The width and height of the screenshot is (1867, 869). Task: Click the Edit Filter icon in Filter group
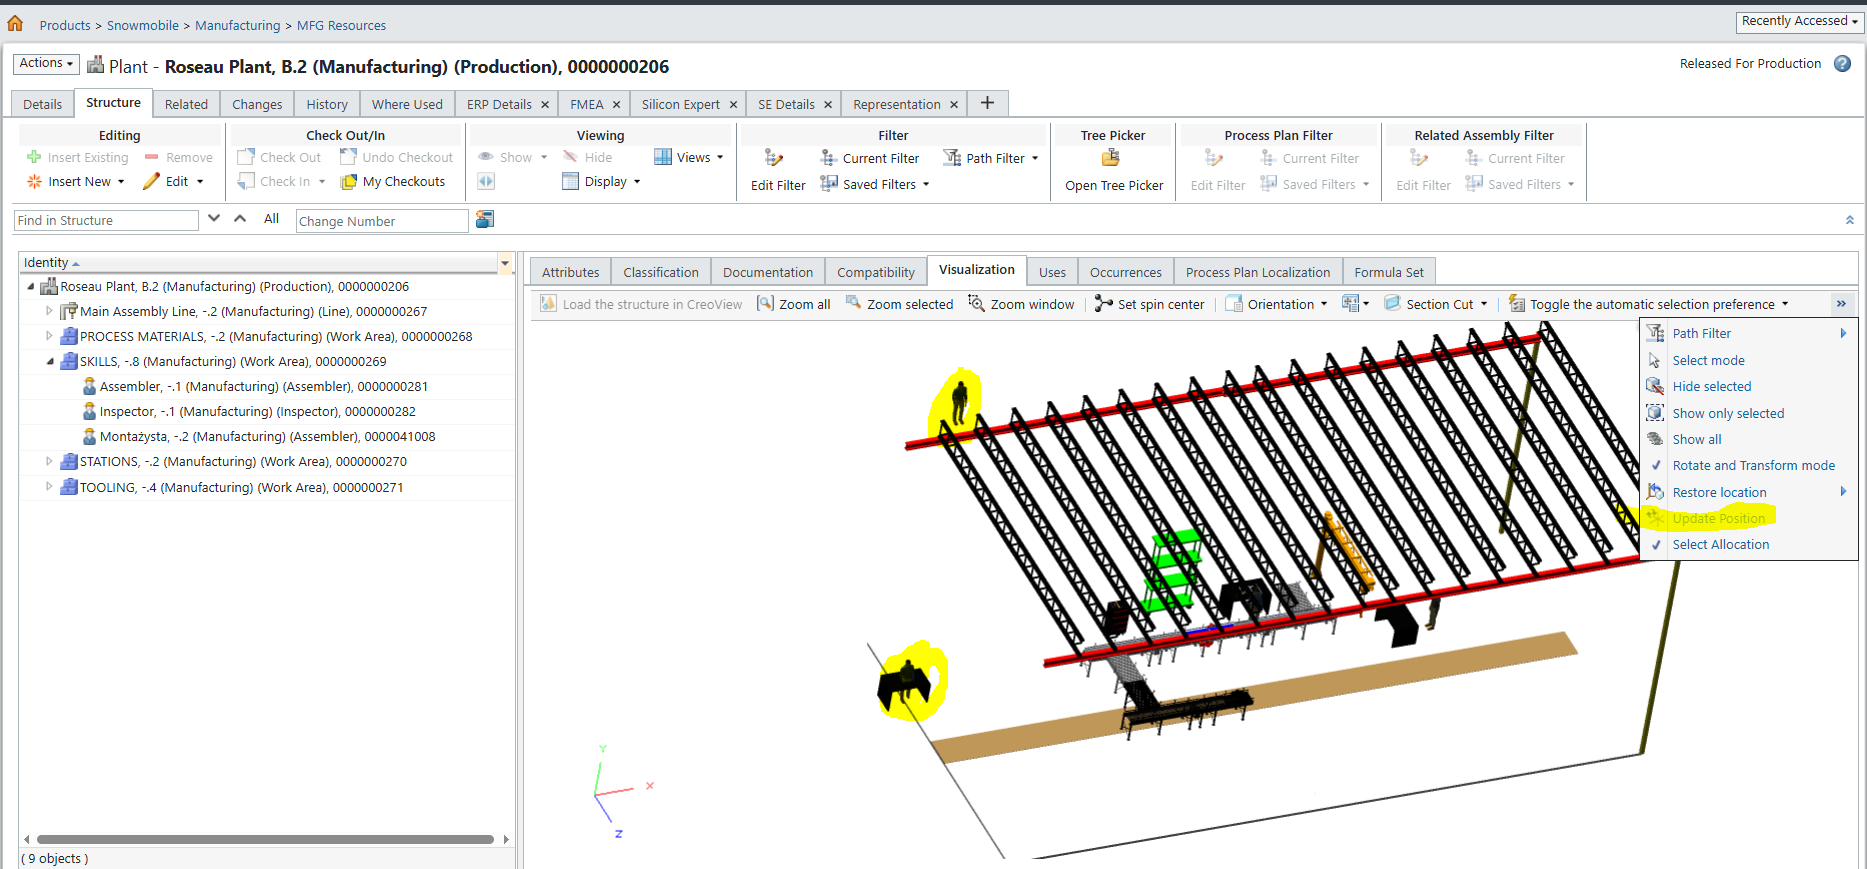click(x=774, y=158)
